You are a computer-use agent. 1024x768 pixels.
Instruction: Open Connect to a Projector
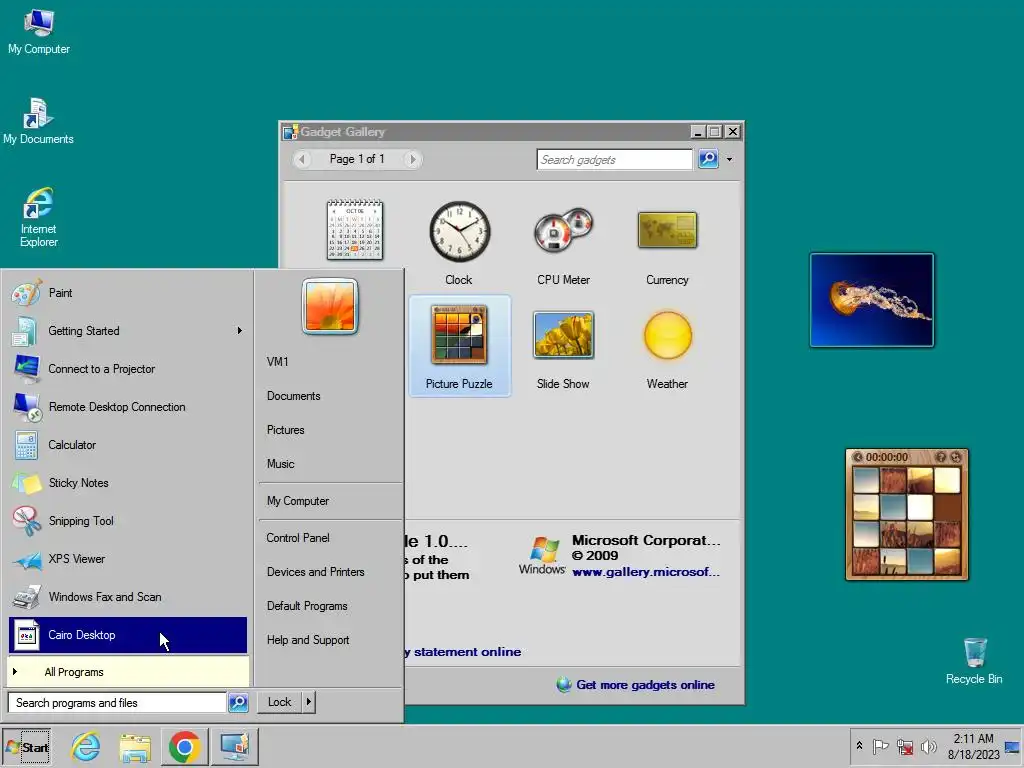coord(128,369)
